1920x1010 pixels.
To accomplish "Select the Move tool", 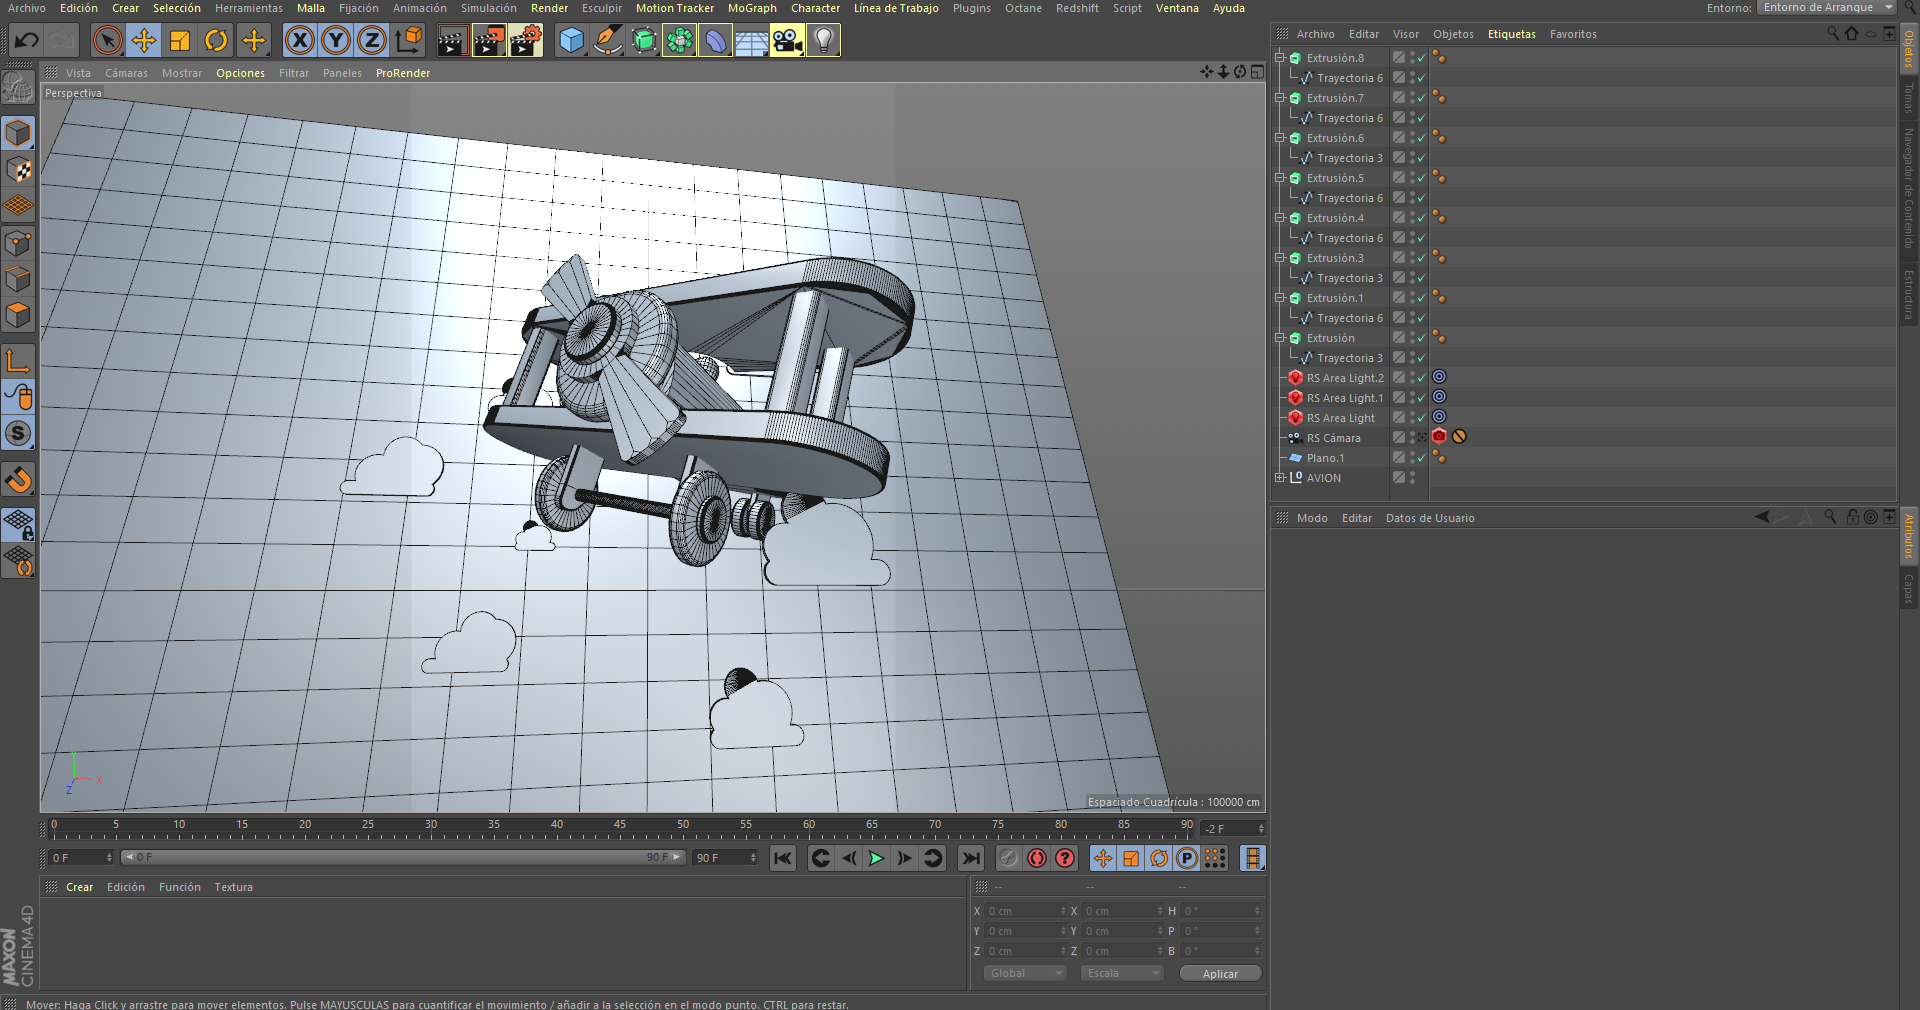I will pos(144,41).
